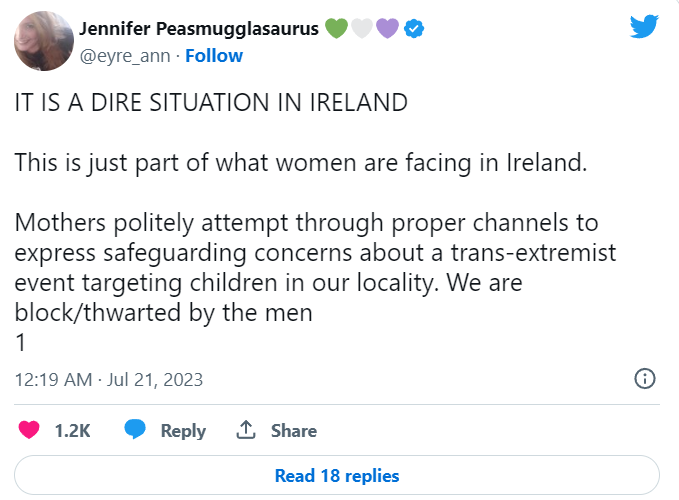Click the Reply text label

point(183,431)
